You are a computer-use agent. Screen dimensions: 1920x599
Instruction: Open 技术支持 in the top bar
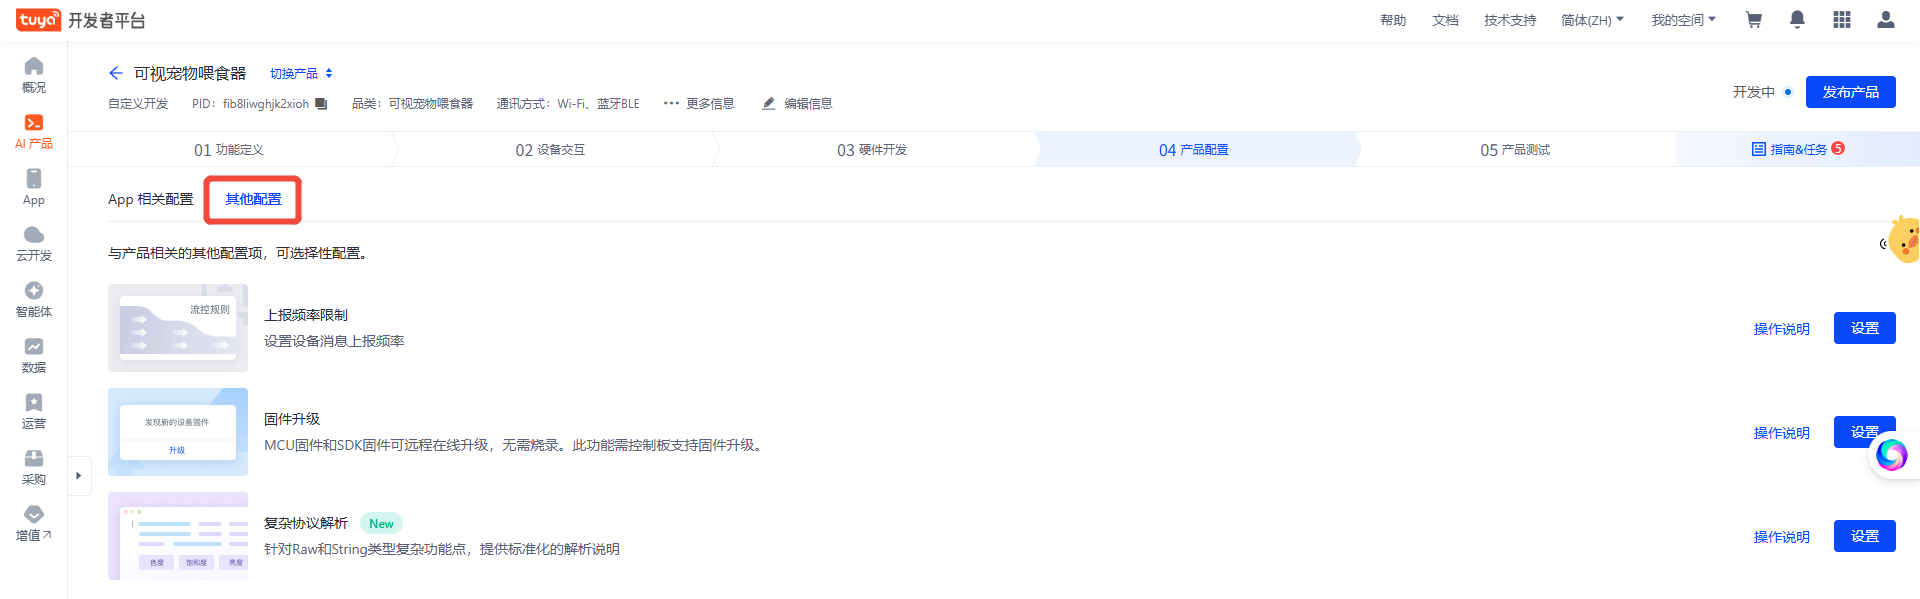tap(1510, 20)
